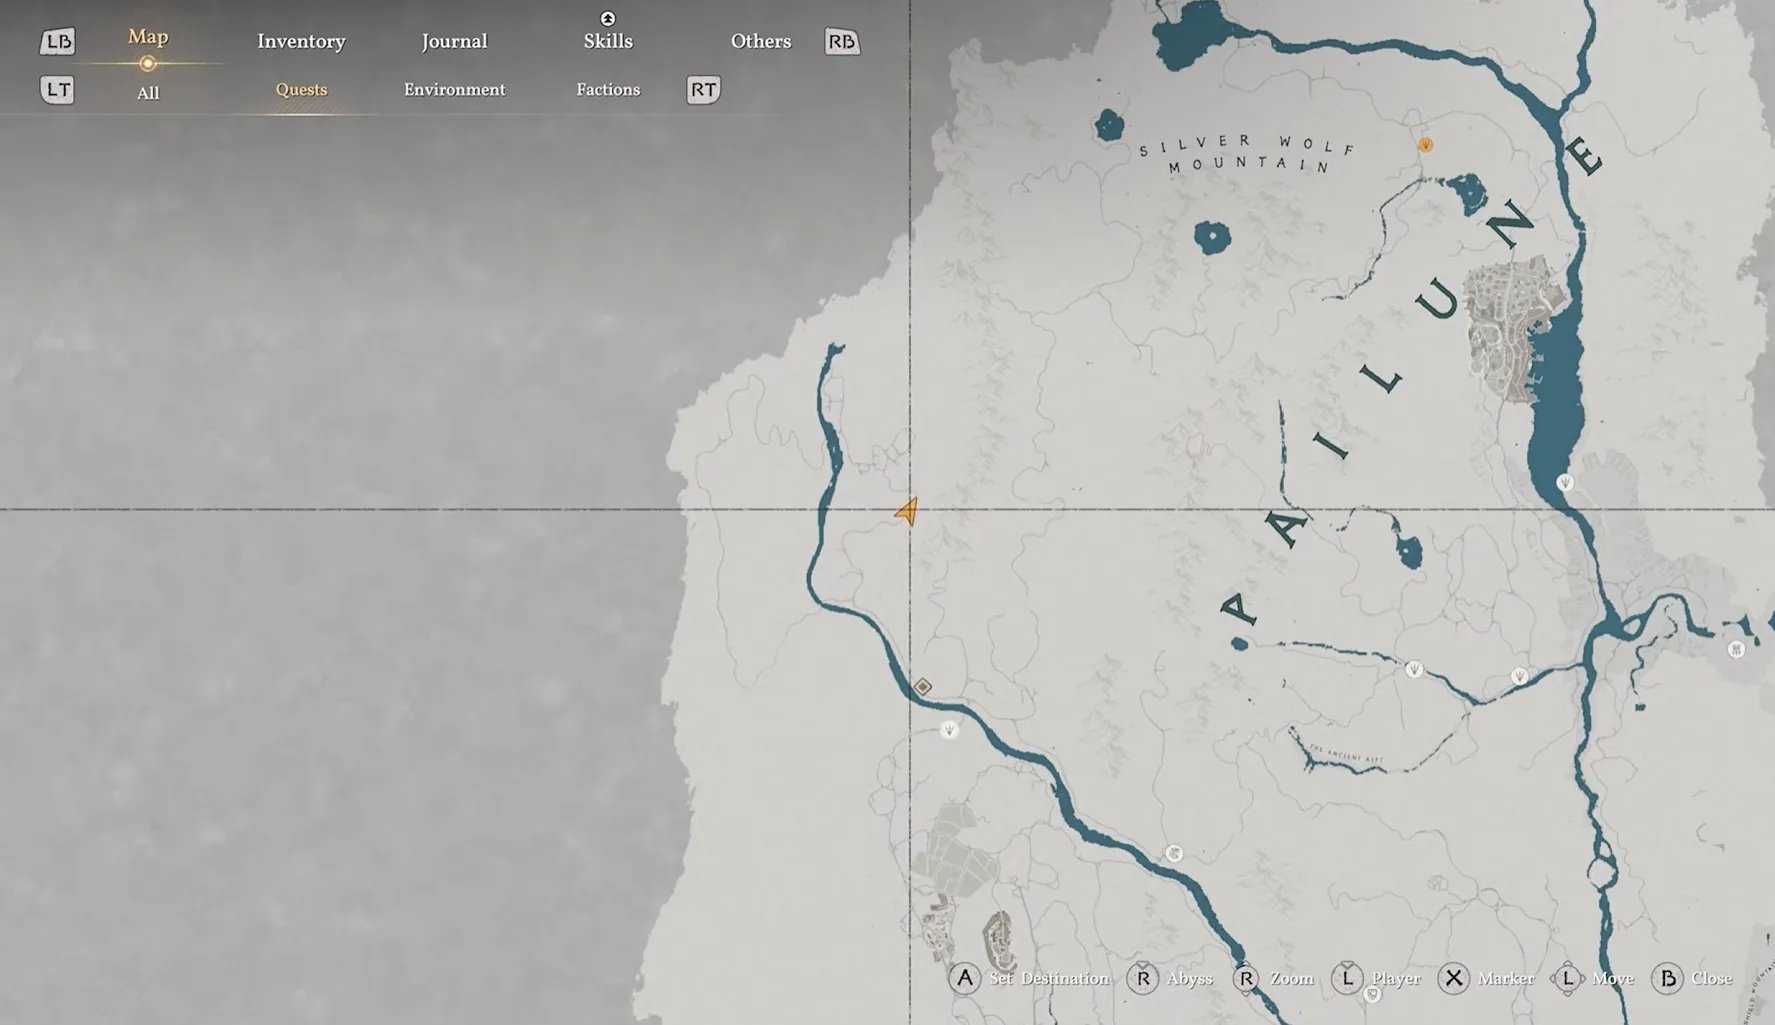Screen dimensions: 1775x1025
Task: Click the A button Set Destination icon
Action: click(965, 978)
